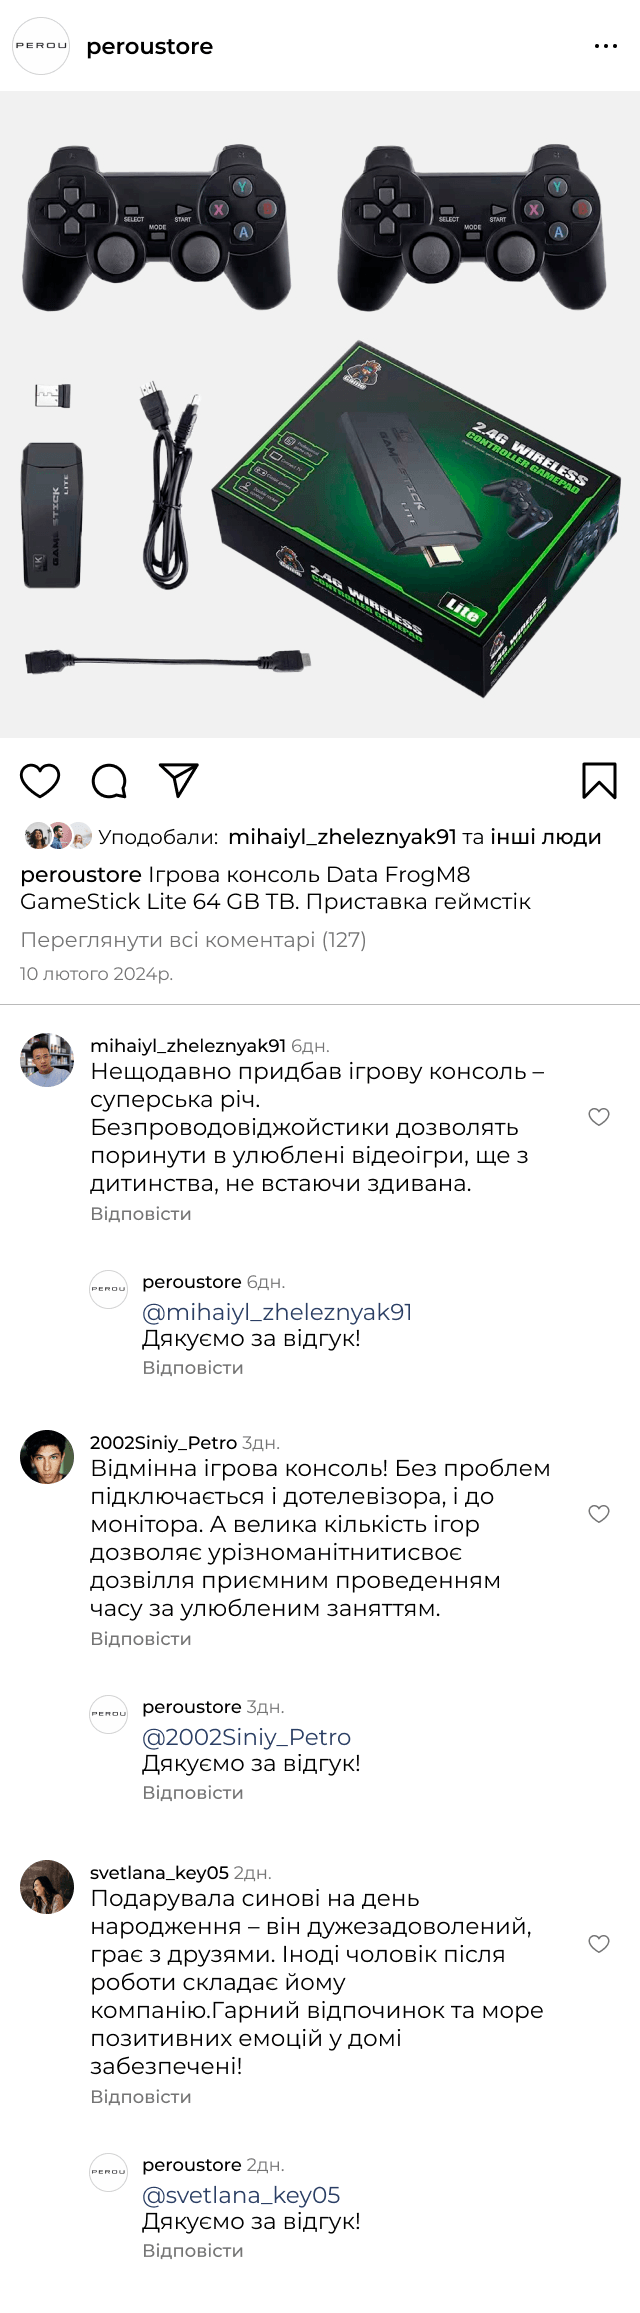The width and height of the screenshot is (640, 2313).
Task: Like svetlana_key05's comment heart
Action: (599, 1944)
